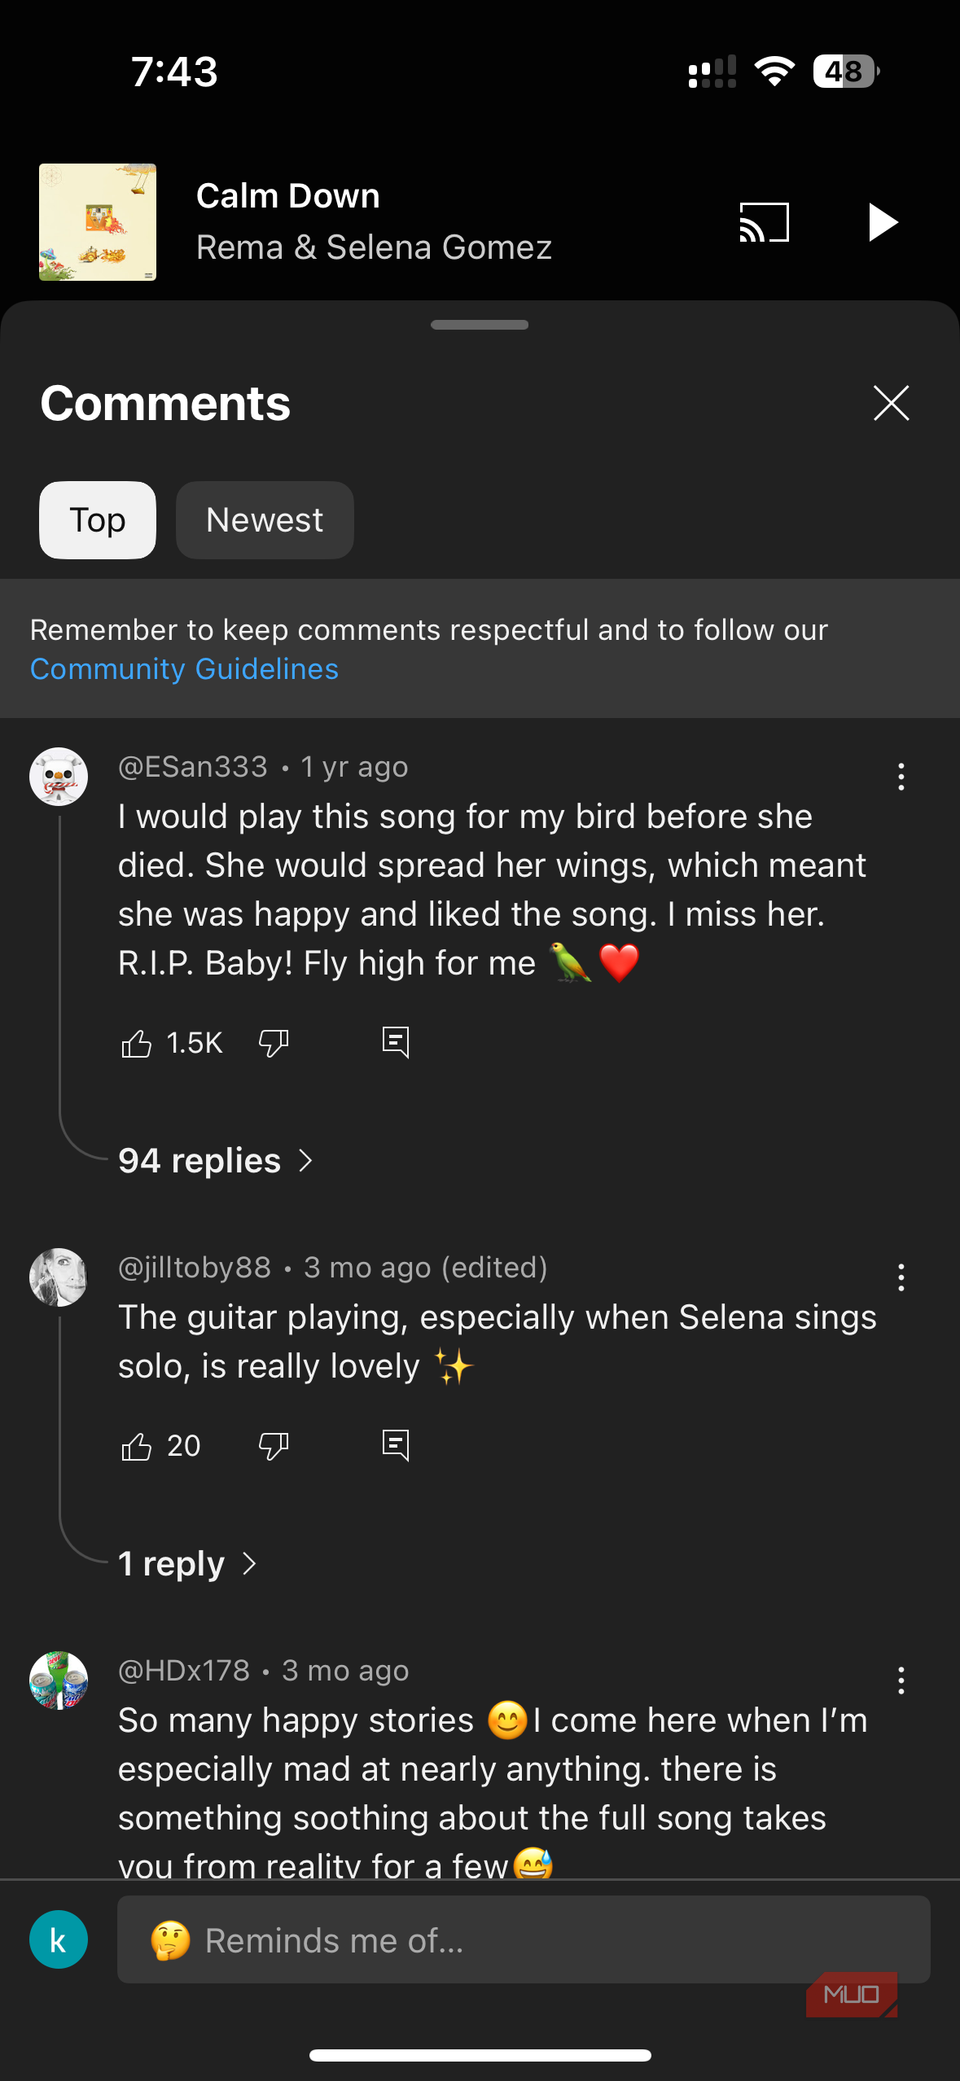Screen dimensions: 960x2081
Task: Tap the comments sheet drag handle
Action: [x=479, y=325]
